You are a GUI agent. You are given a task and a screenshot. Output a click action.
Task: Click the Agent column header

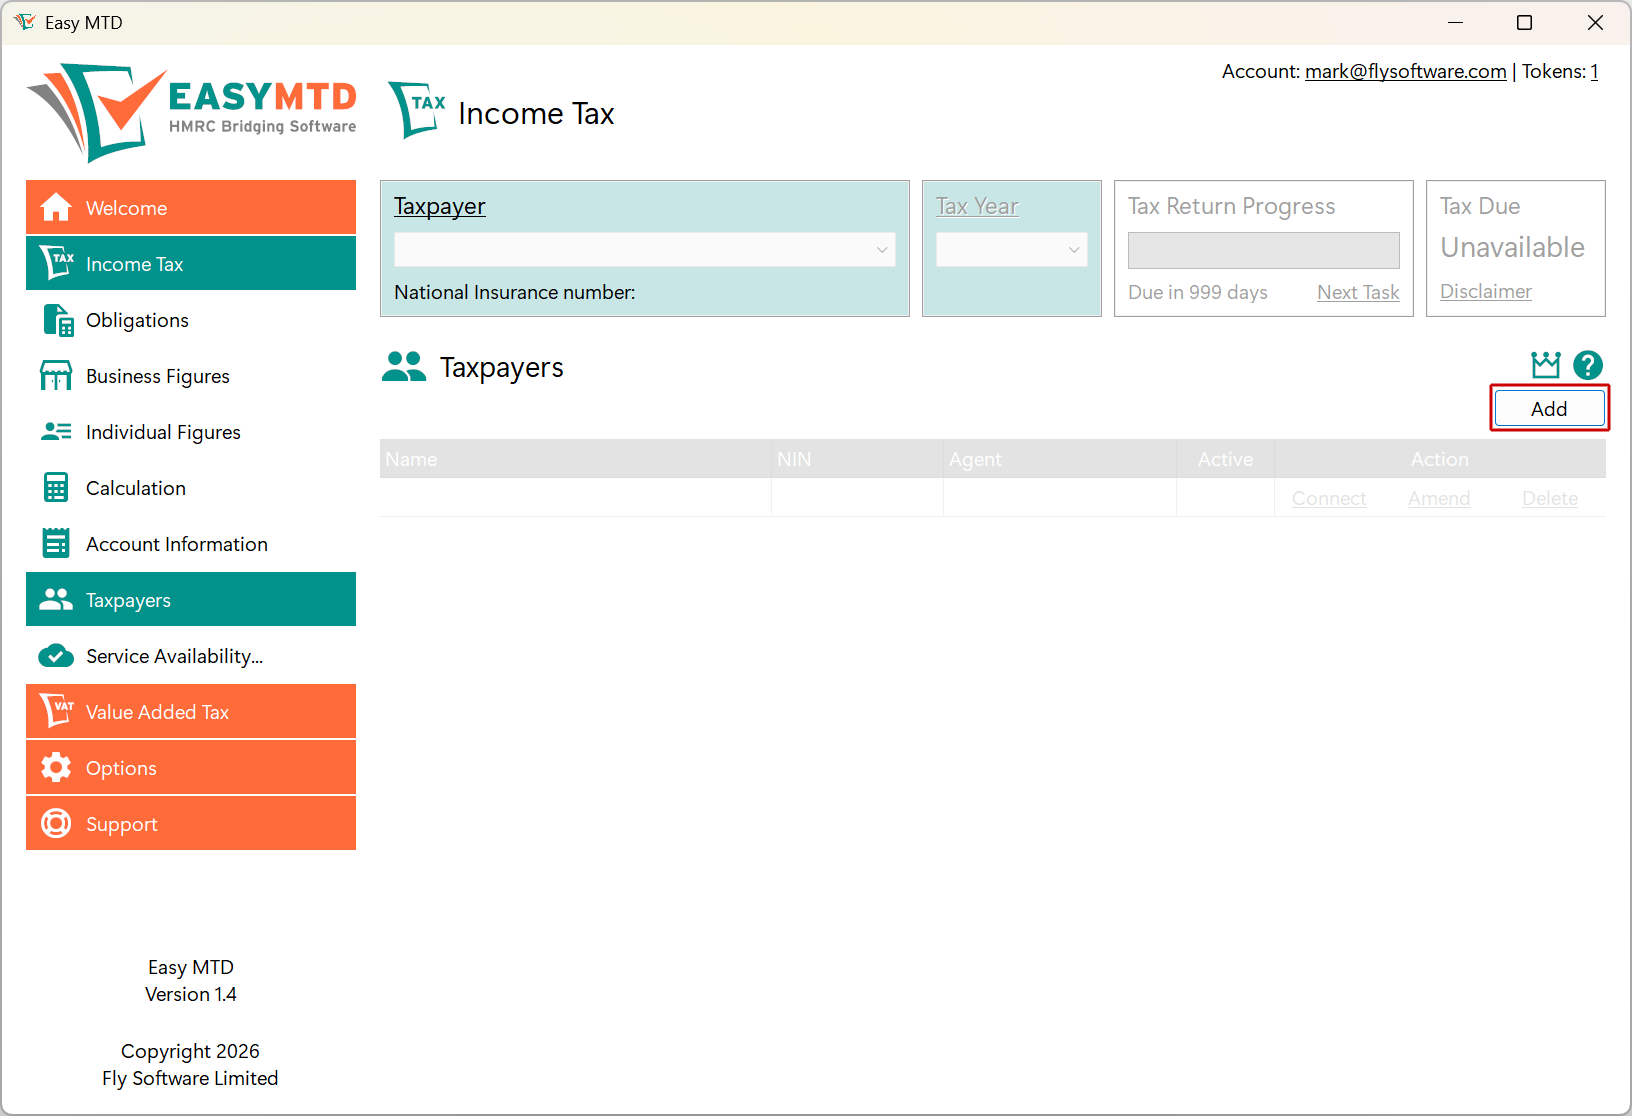1060,459
